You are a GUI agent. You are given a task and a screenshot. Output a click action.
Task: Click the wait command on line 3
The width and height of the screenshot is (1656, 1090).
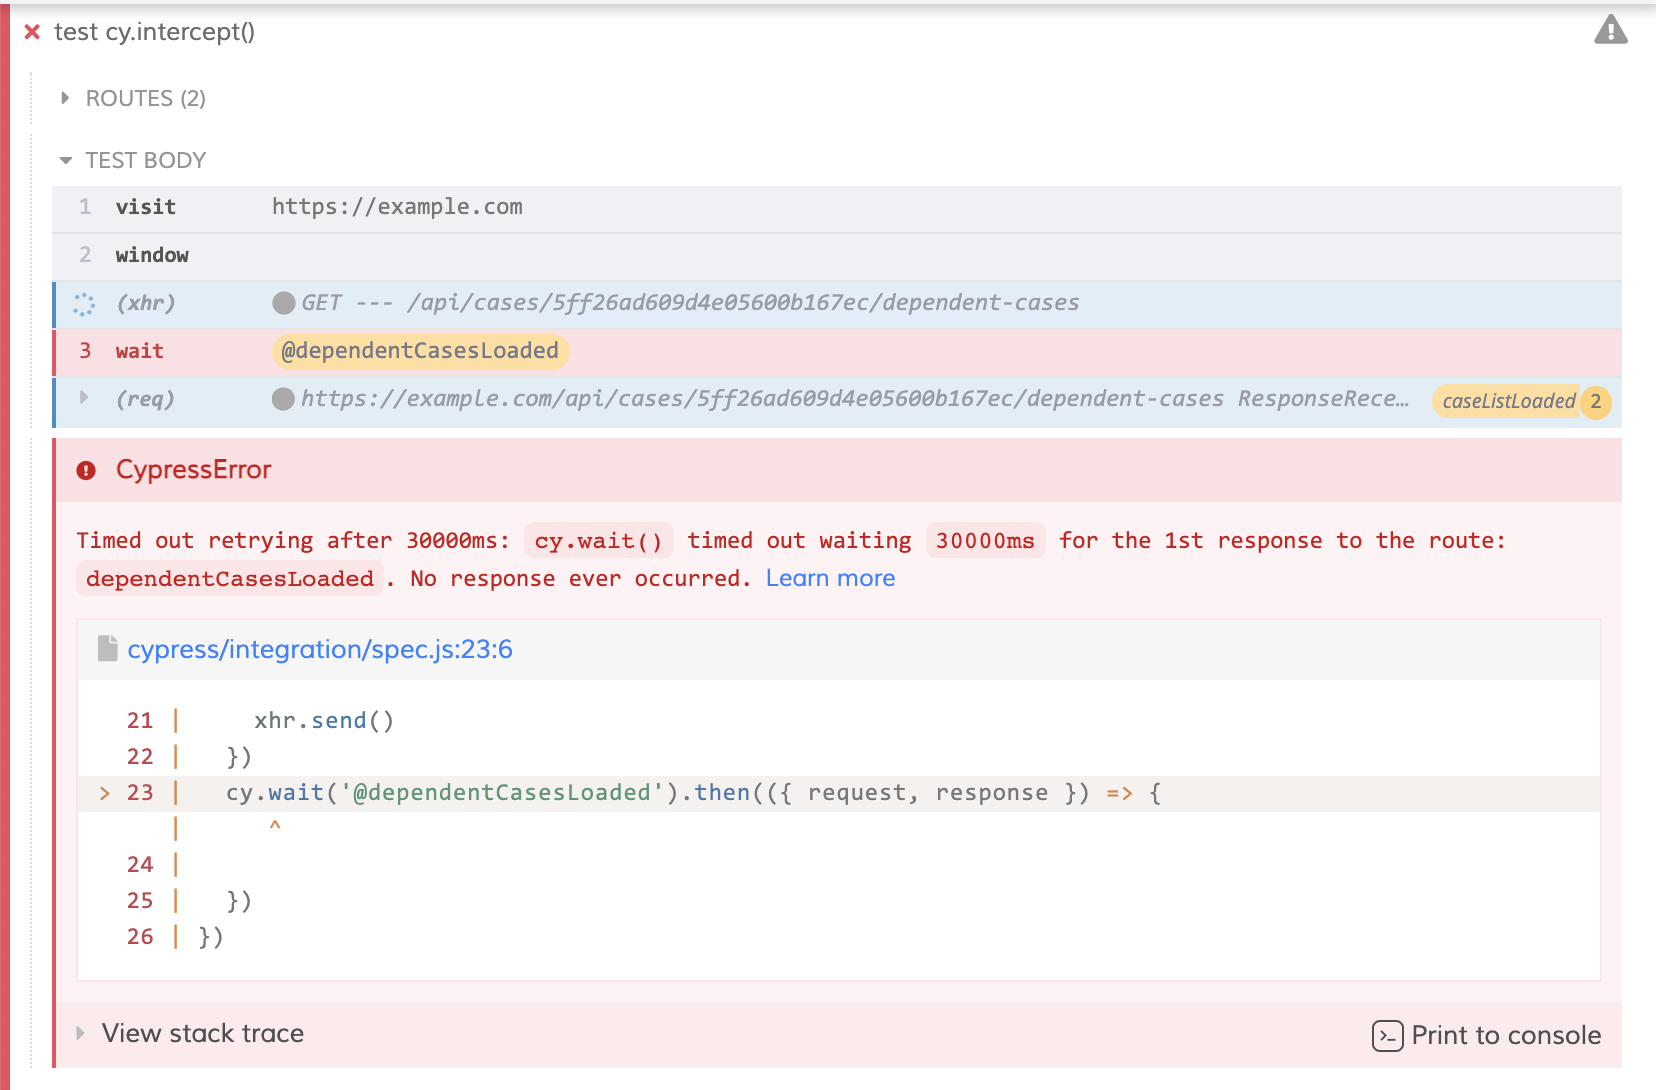coord(139,351)
